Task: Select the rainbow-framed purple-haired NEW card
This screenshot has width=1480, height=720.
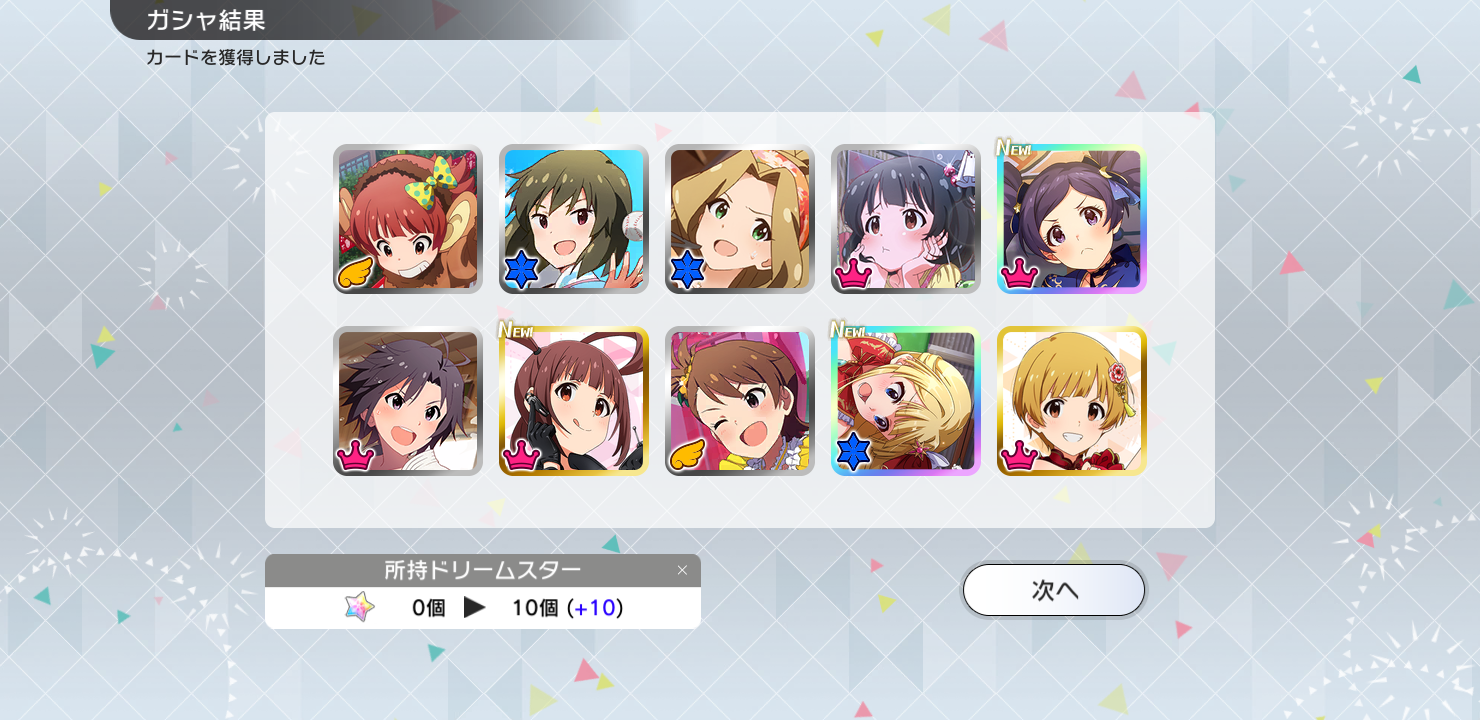Action: tap(1072, 219)
